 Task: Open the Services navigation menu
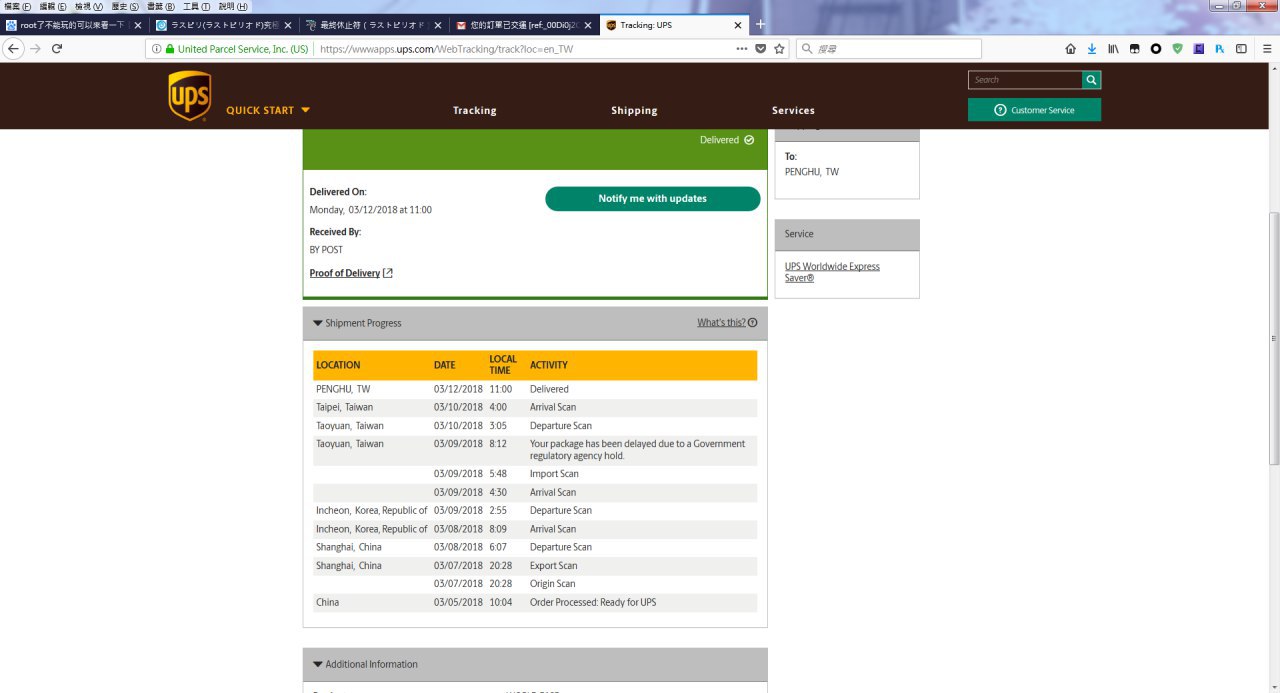point(793,110)
